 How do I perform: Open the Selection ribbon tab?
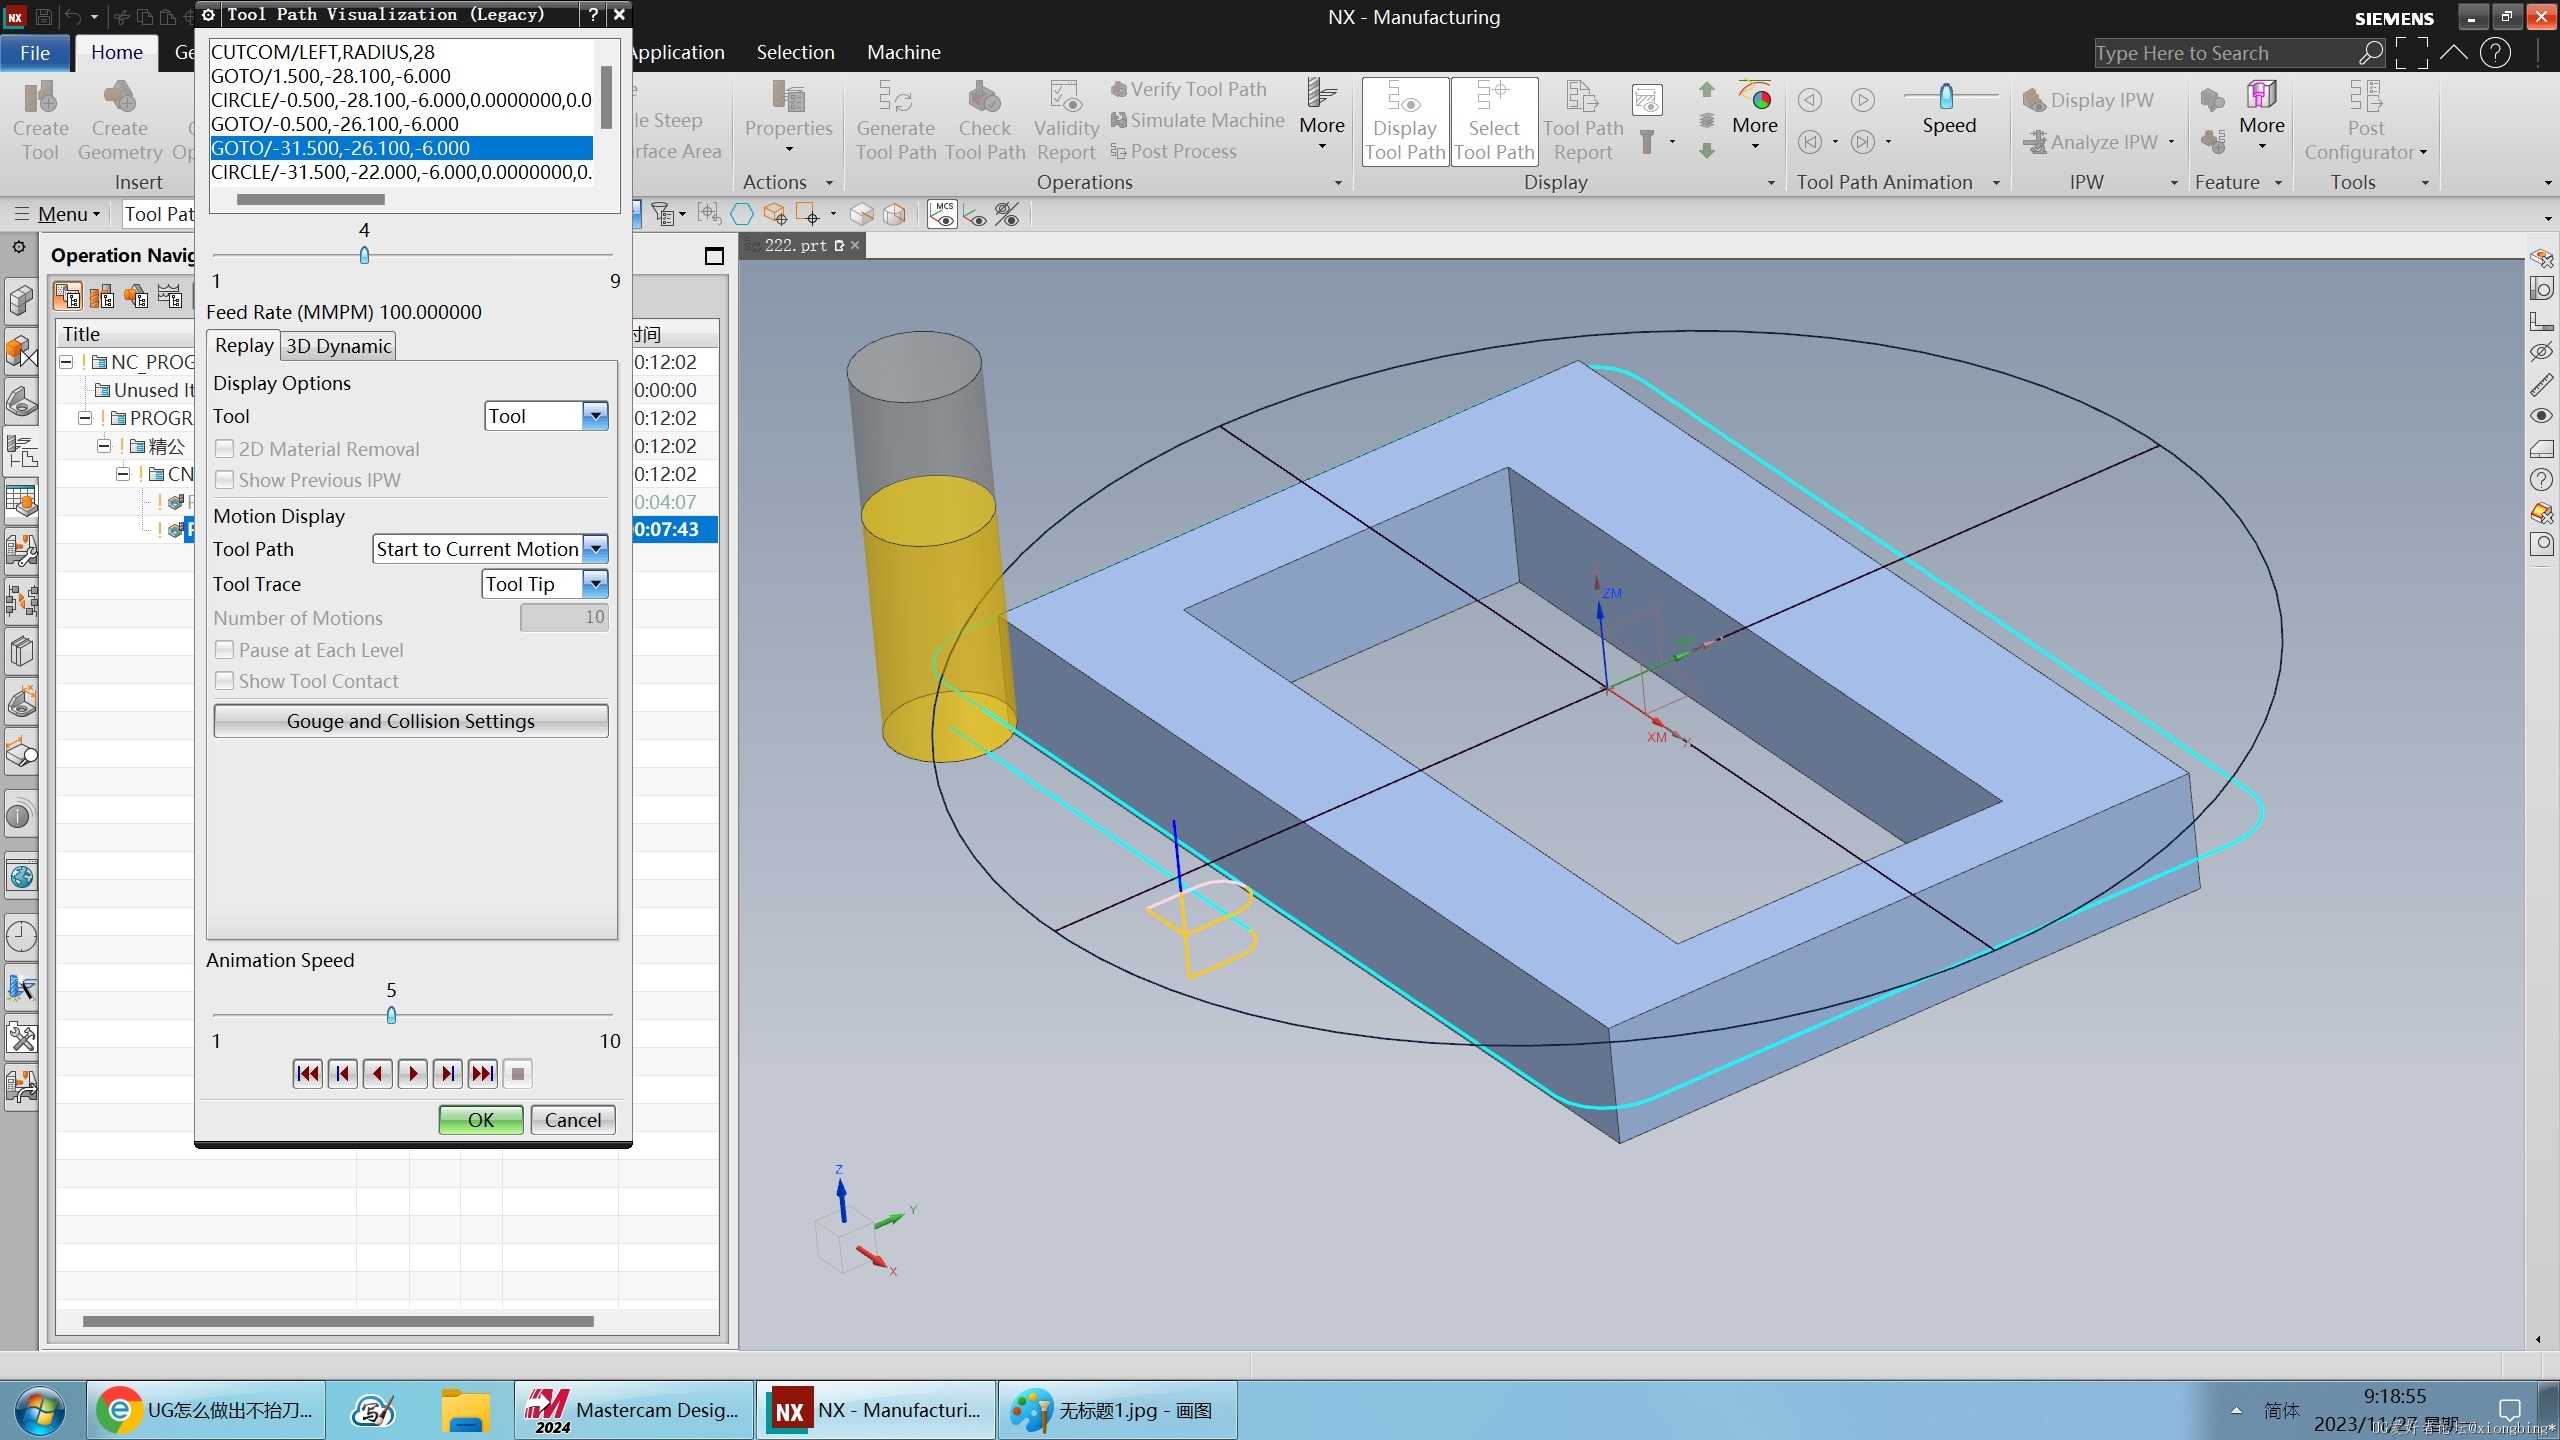(x=795, y=52)
